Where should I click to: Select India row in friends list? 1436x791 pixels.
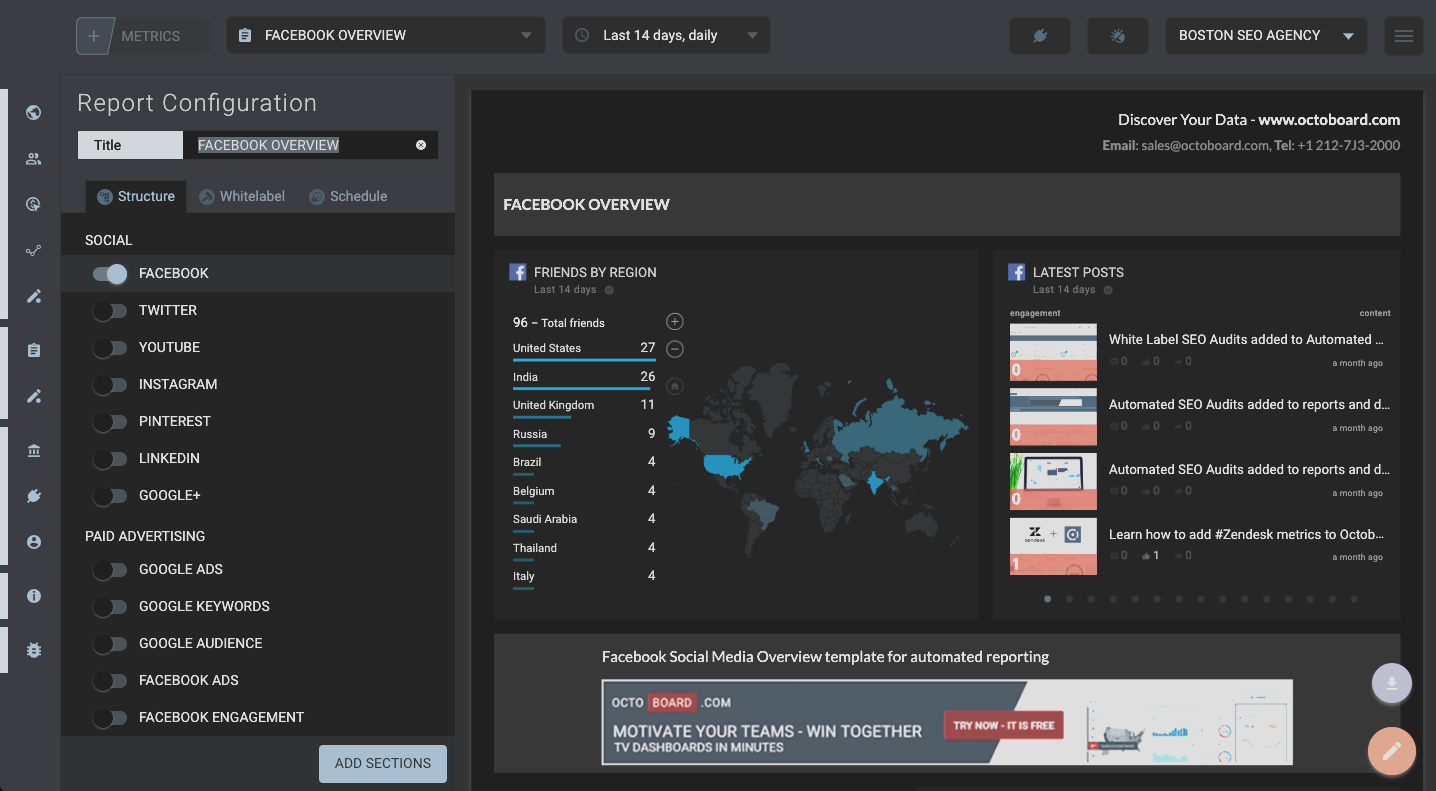pos(584,378)
